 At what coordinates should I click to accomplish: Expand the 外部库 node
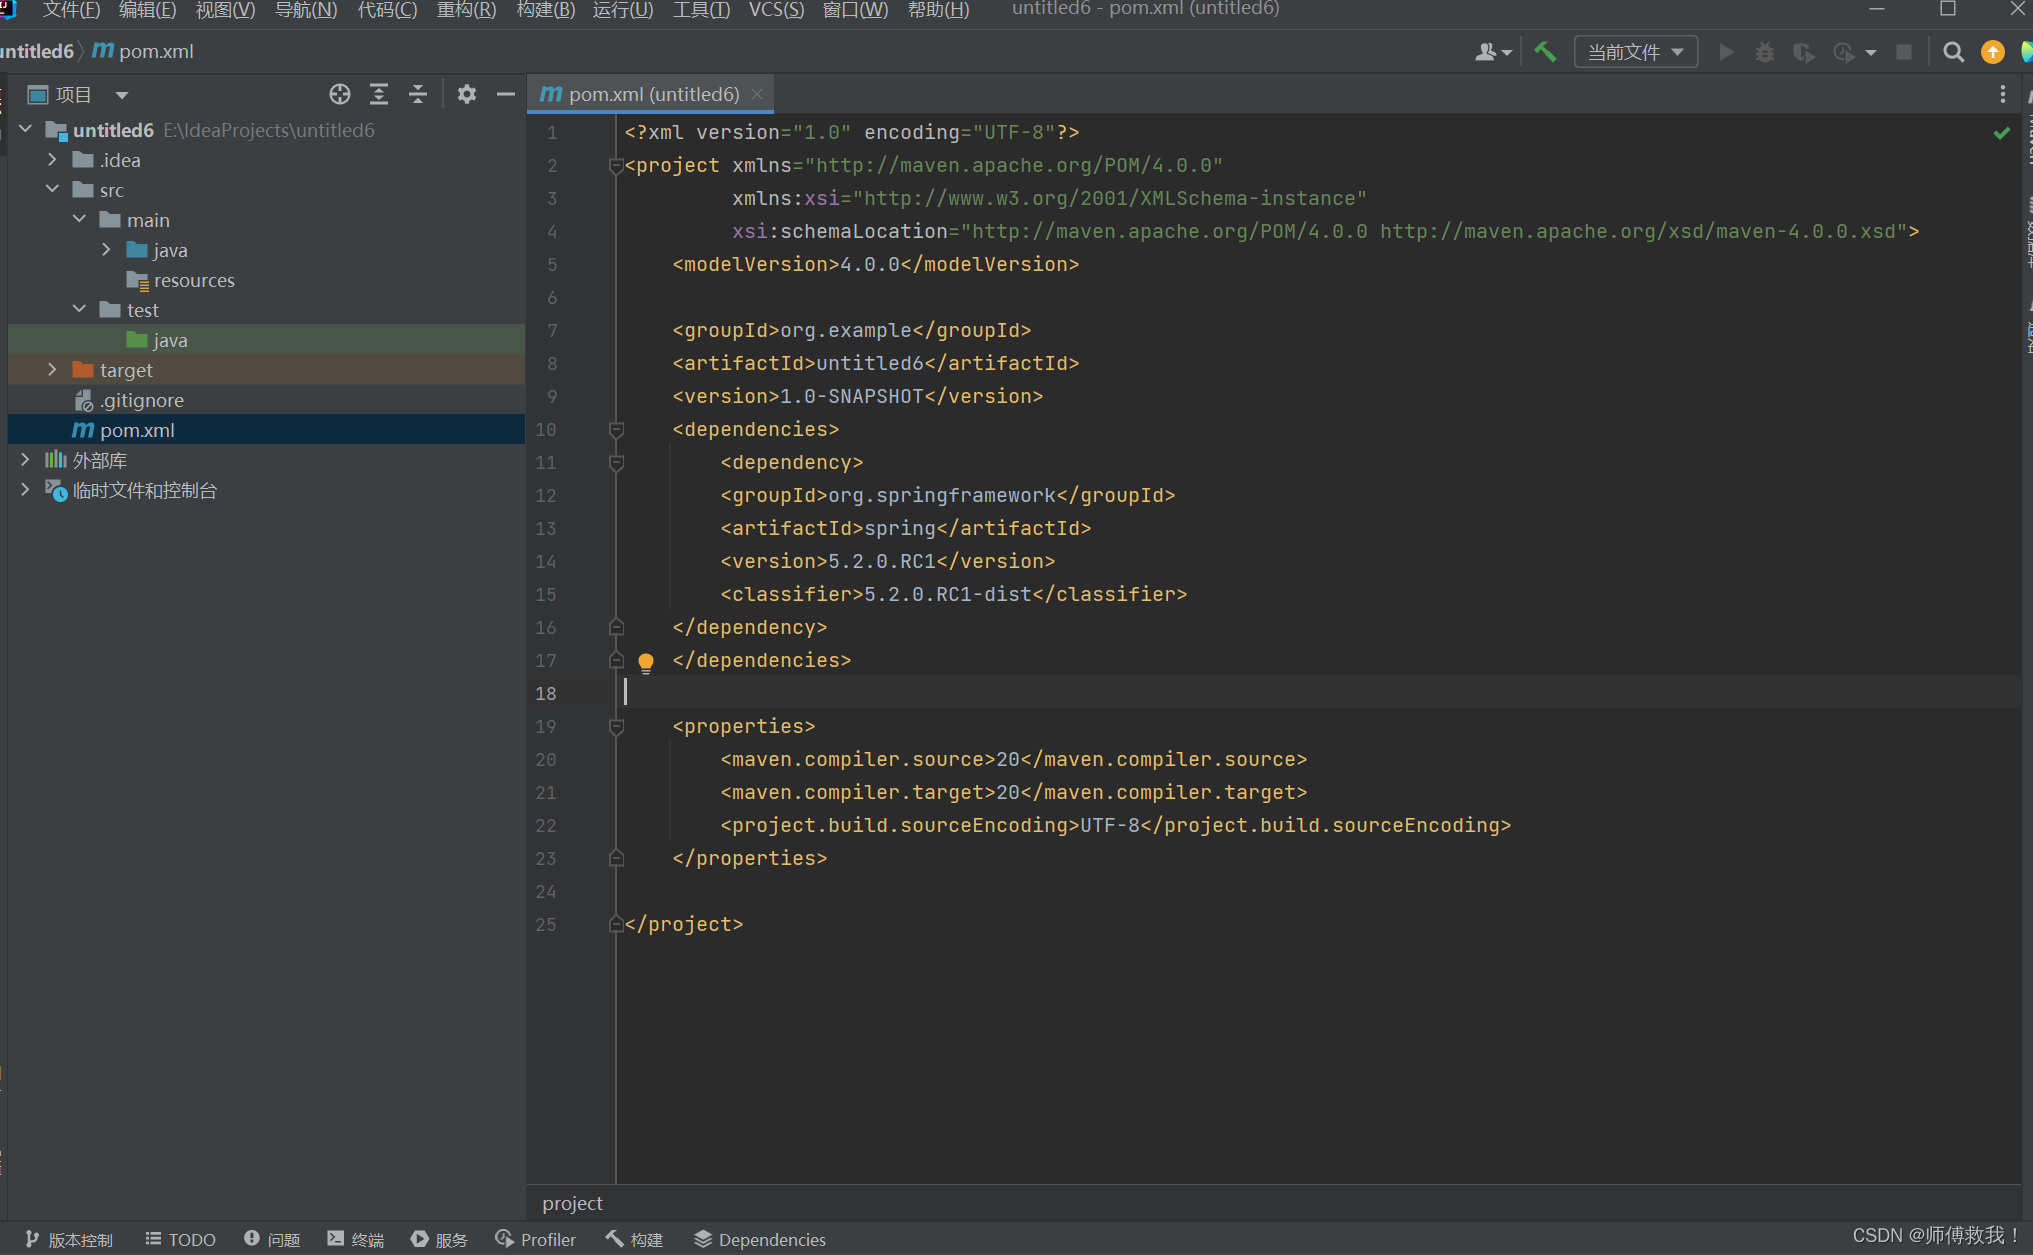pos(26,459)
